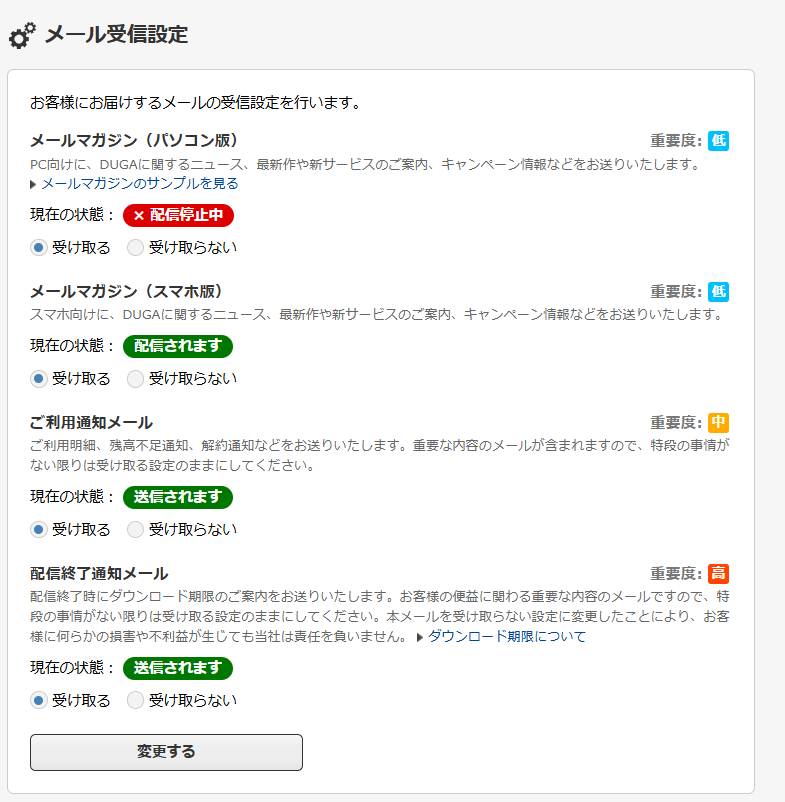Click the gear icon beside メール受信設定
This screenshot has width=785, height=802.
[22, 36]
